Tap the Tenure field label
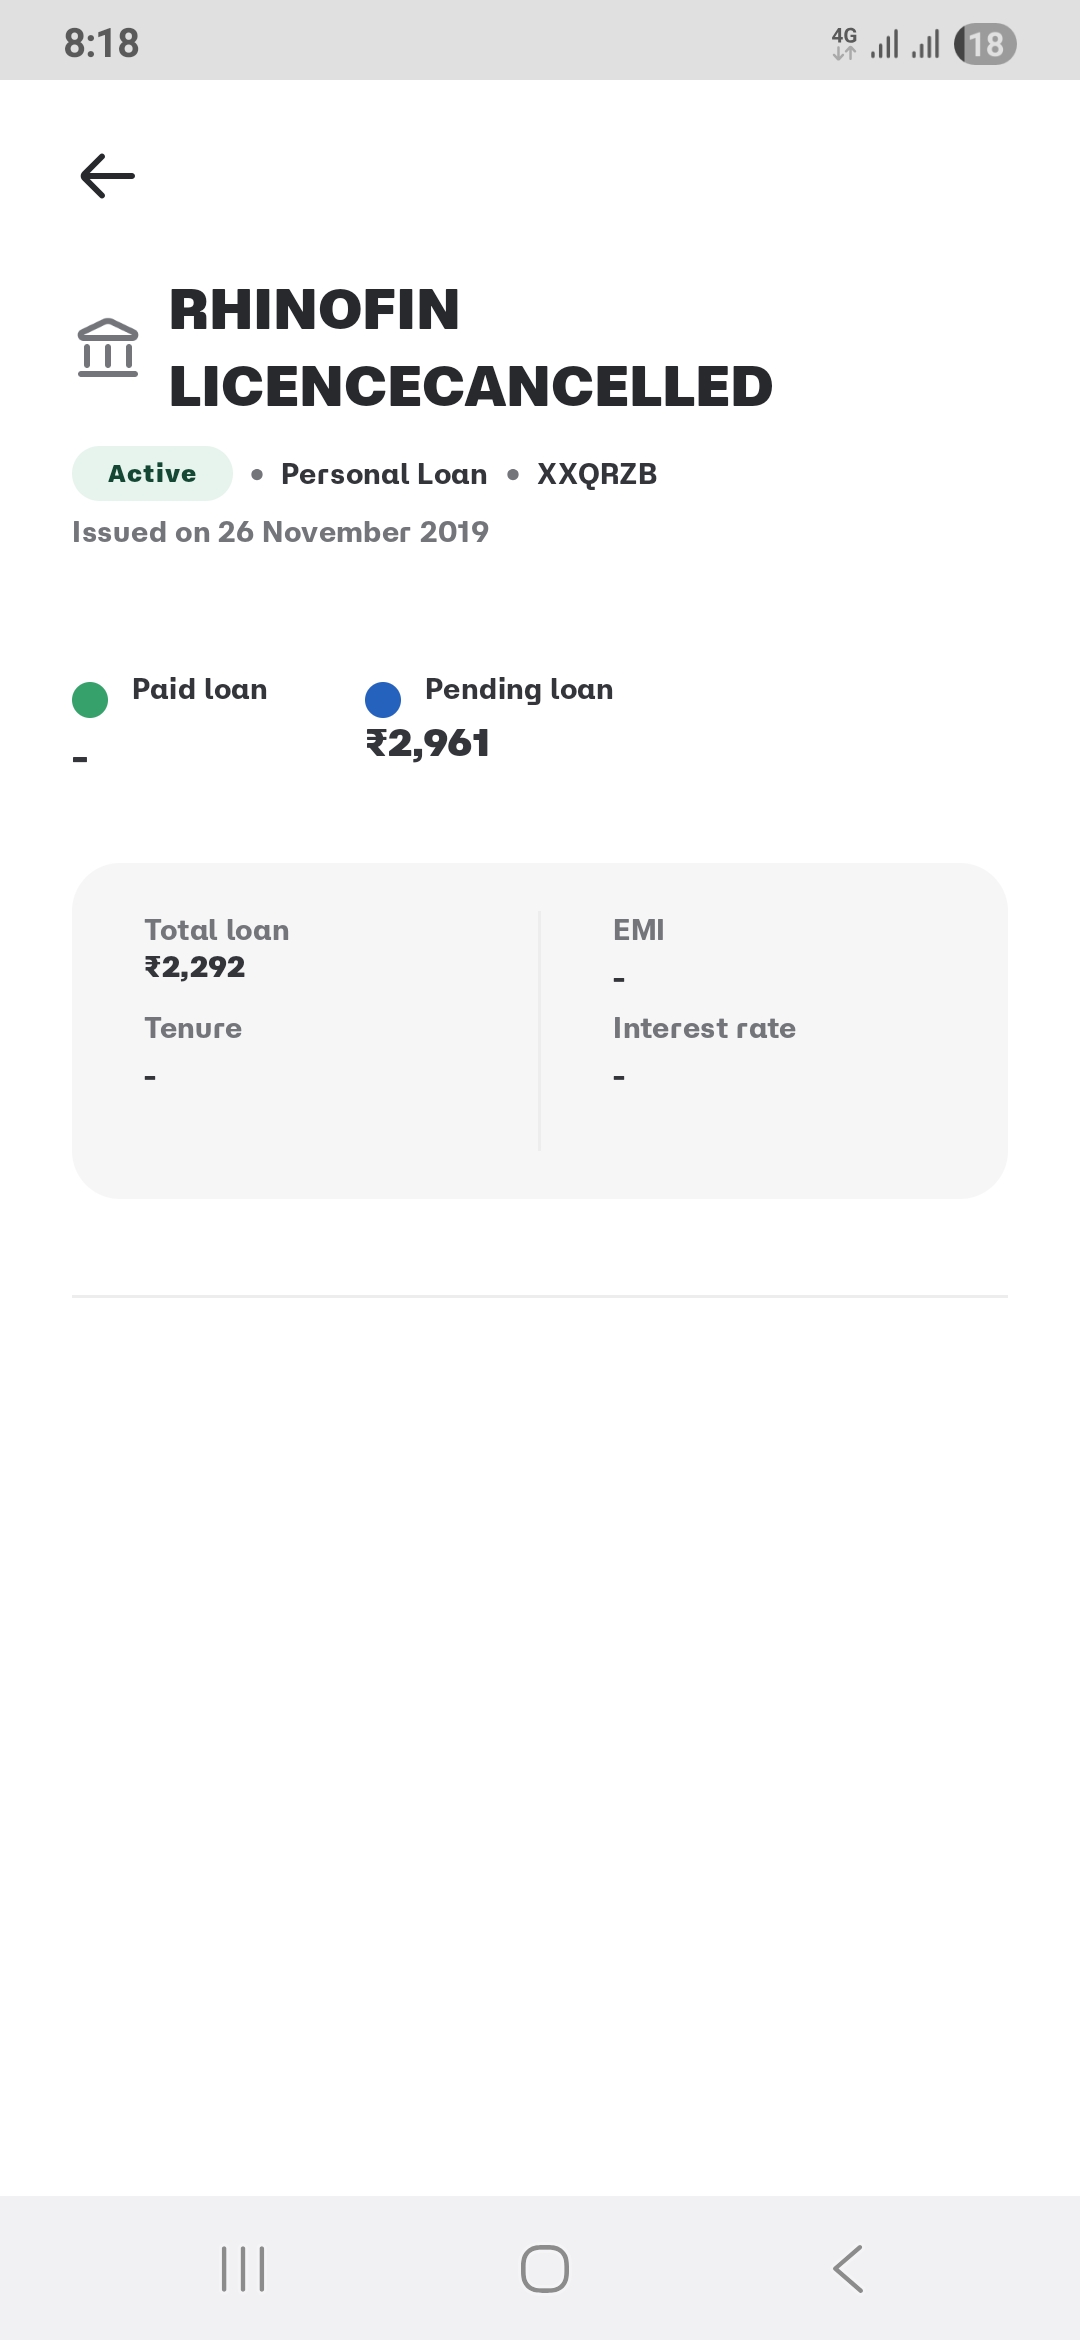Viewport: 1080px width, 2340px height. [193, 1028]
